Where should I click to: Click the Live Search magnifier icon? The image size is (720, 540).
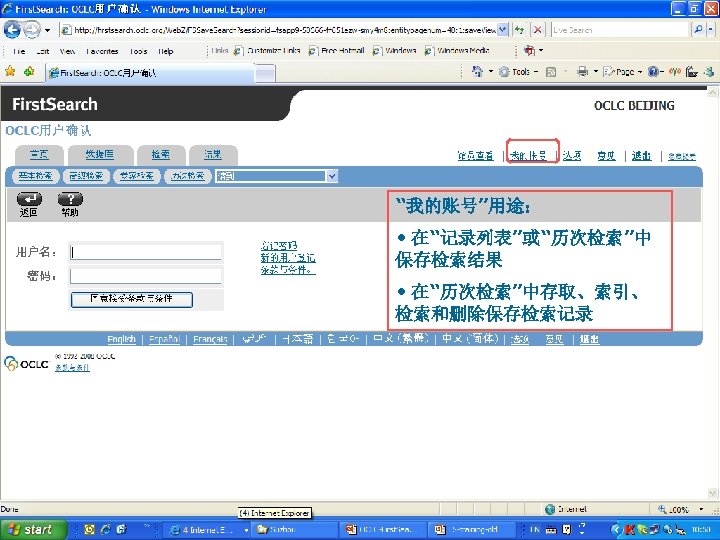[698, 30]
